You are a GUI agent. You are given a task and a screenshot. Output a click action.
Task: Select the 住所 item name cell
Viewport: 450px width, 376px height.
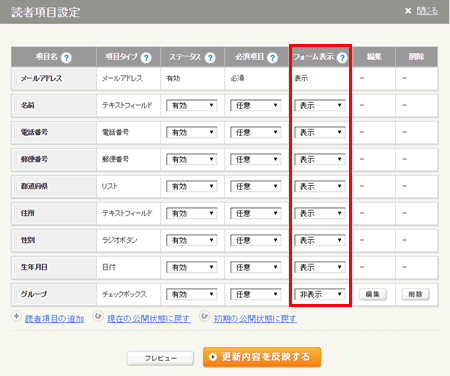pyautogui.click(x=54, y=214)
